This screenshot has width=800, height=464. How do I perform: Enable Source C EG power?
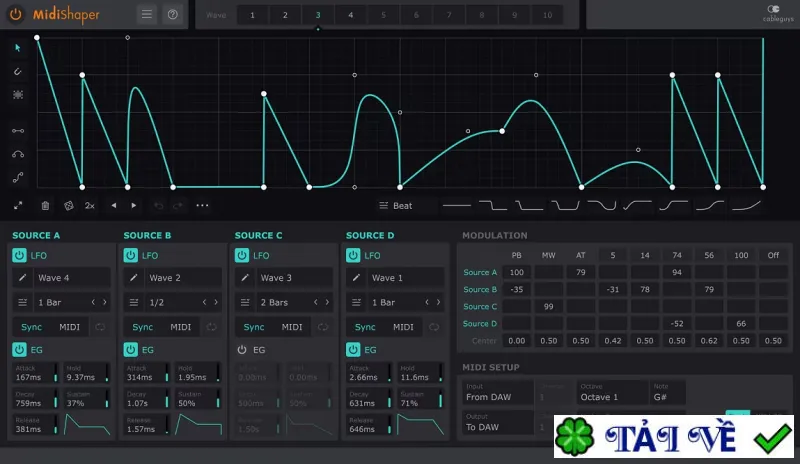(242, 350)
